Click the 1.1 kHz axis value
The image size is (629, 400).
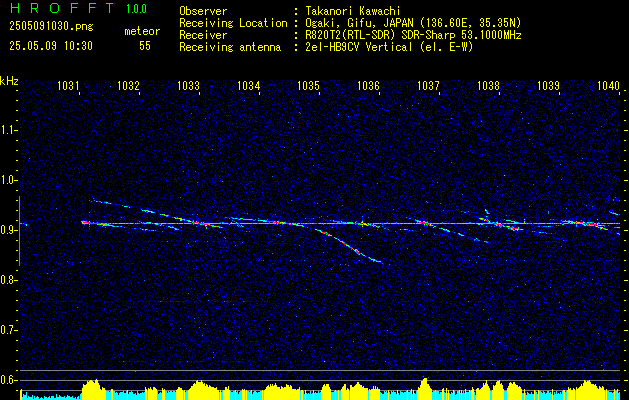(x=8, y=130)
